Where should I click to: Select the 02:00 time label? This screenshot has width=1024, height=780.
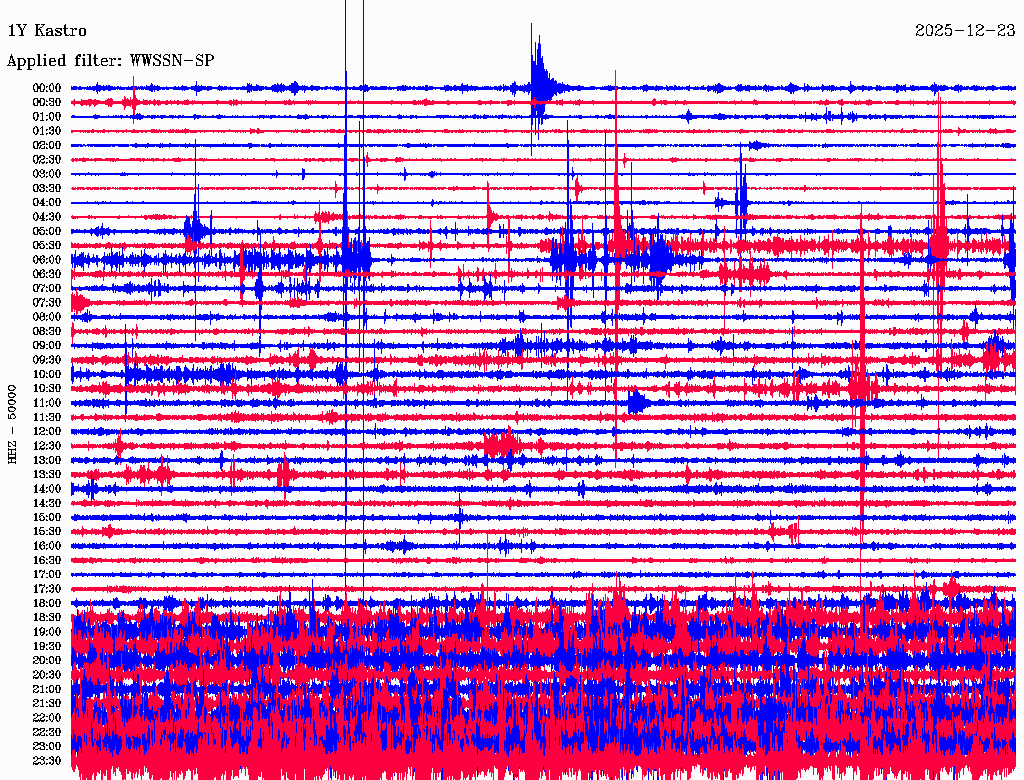47,145
